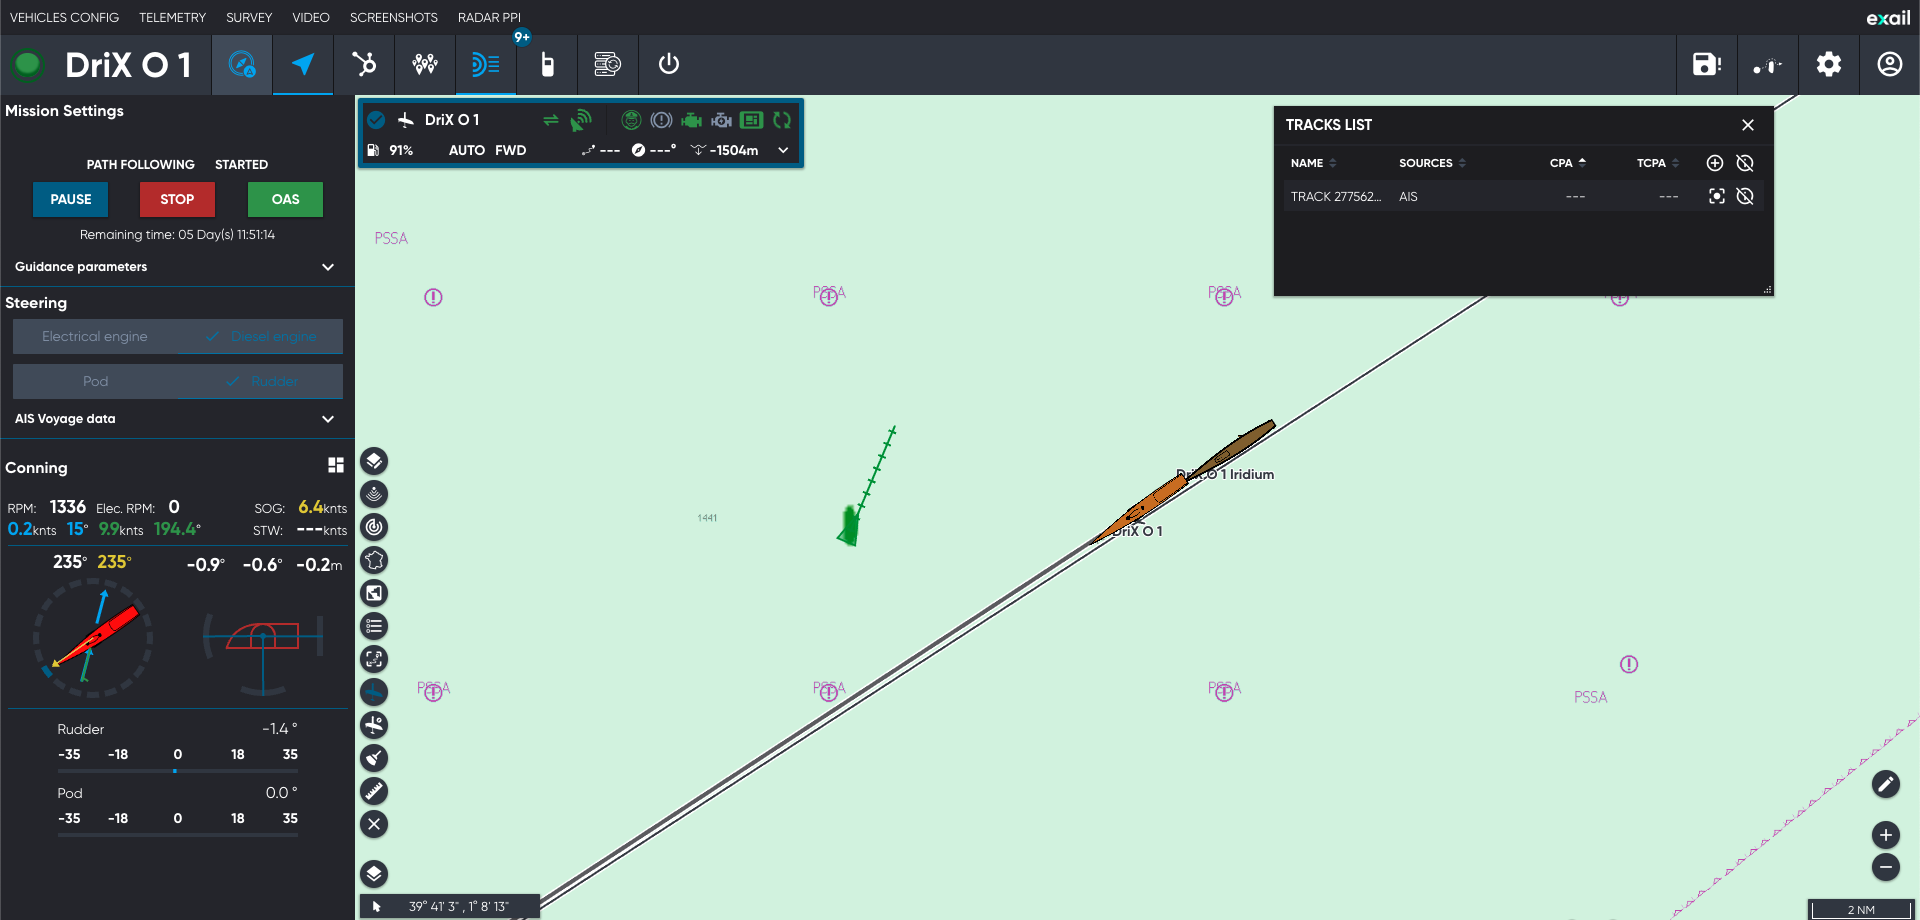Click the power icon in the top toolbar
The width and height of the screenshot is (1920, 920).
[669, 65]
